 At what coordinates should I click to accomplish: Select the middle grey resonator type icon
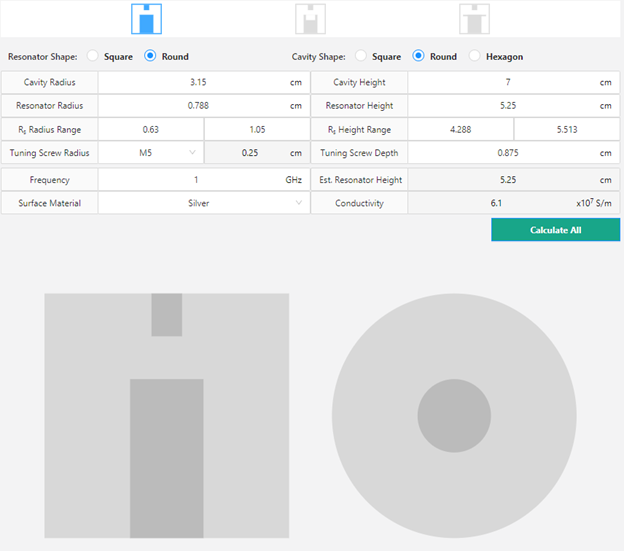point(310,19)
